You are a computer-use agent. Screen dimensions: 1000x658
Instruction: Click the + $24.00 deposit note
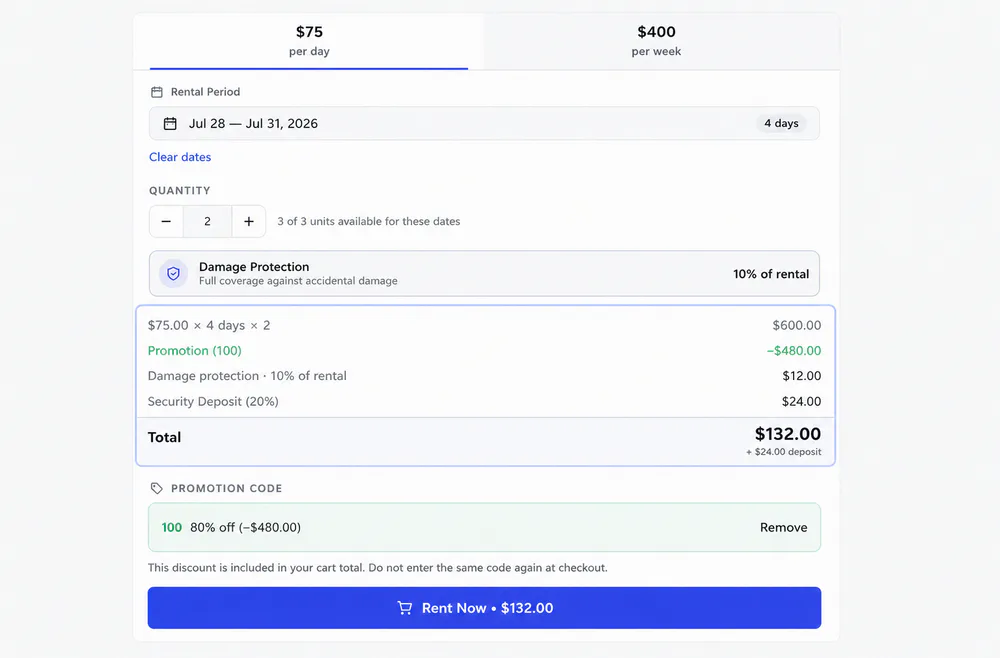pos(784,452)
